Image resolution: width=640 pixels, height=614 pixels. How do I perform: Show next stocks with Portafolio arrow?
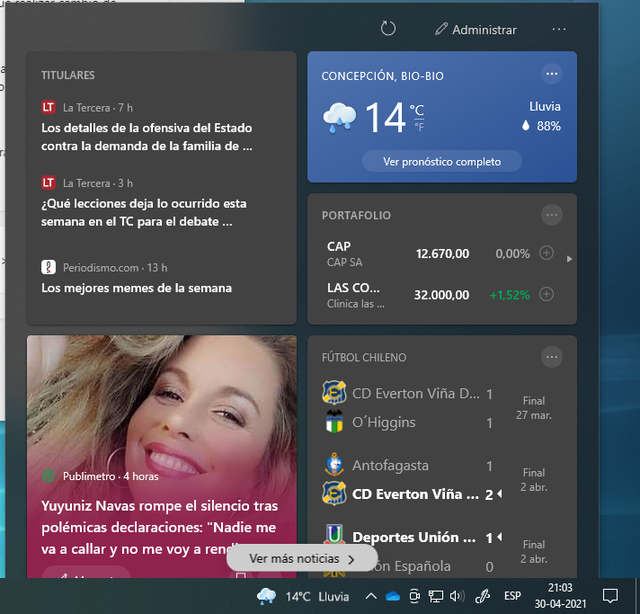pos(569,259)
